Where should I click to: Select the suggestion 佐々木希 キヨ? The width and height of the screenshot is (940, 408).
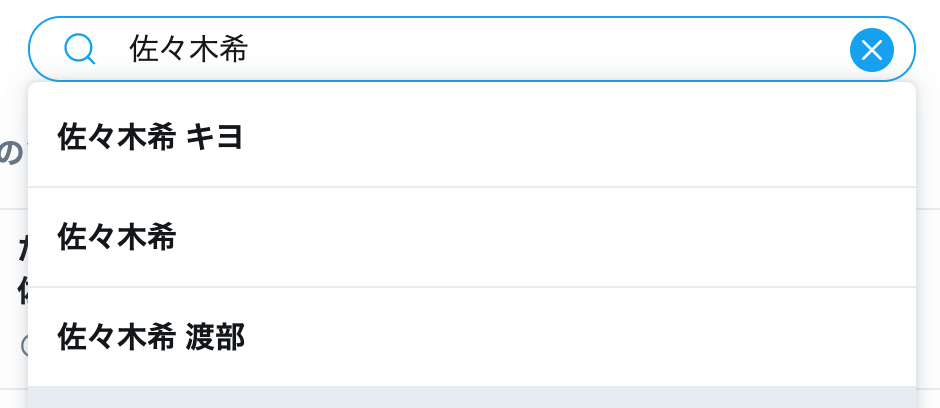tap(150, 137)
